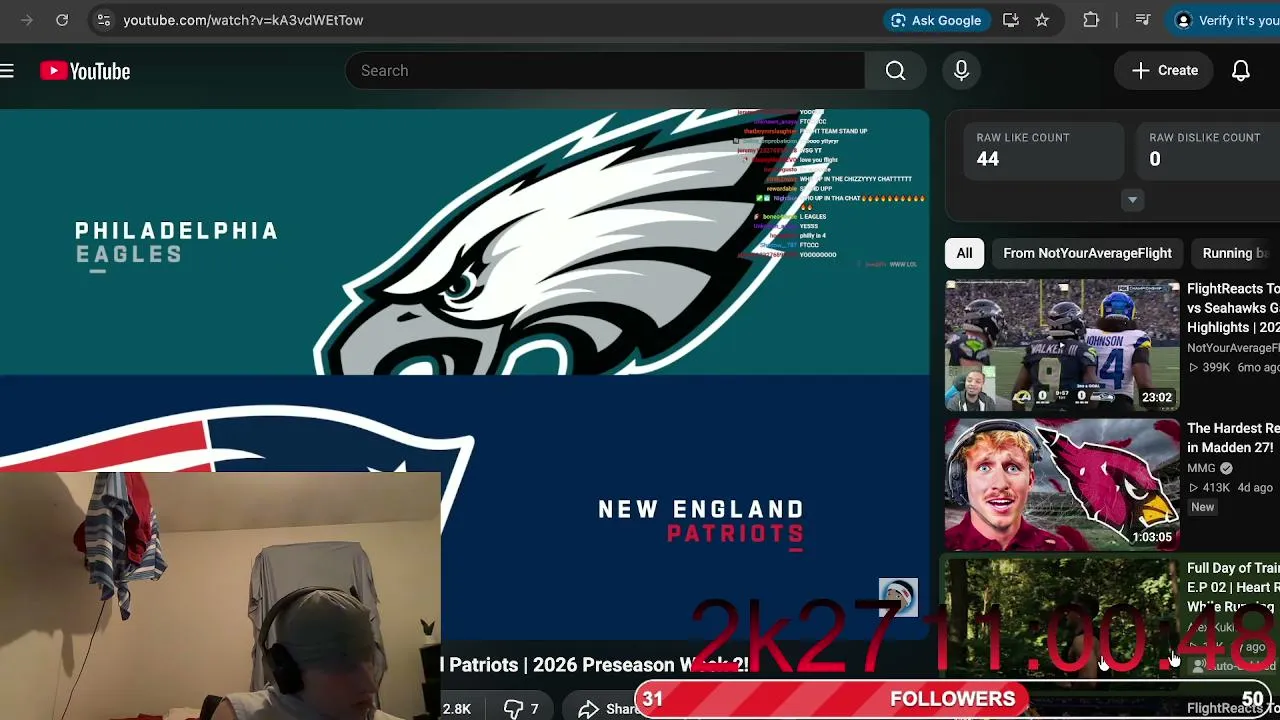This screenshot has height=720, width=1280.
Task: Click the Verify it's you profile button
Action: point(1225,20)
